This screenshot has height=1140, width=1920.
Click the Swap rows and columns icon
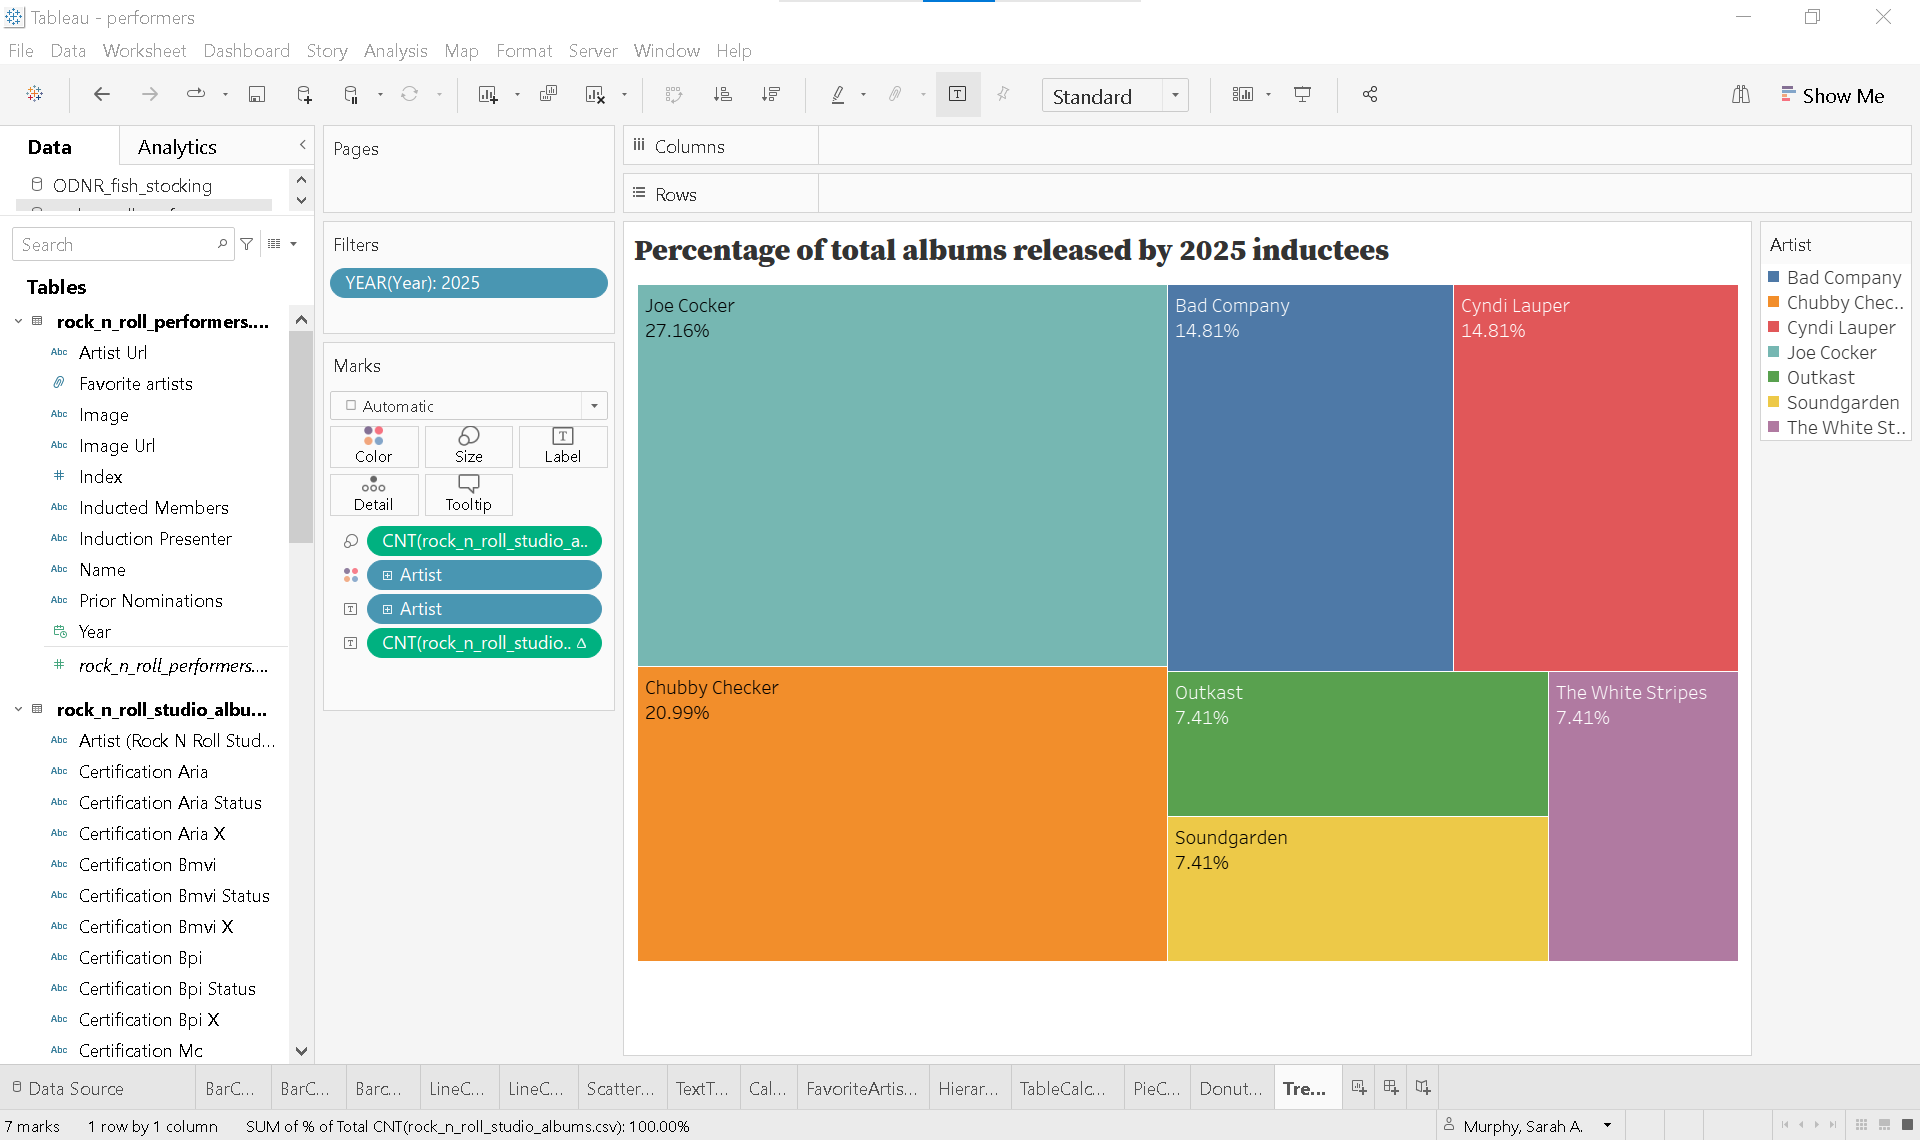coord(674,94)
